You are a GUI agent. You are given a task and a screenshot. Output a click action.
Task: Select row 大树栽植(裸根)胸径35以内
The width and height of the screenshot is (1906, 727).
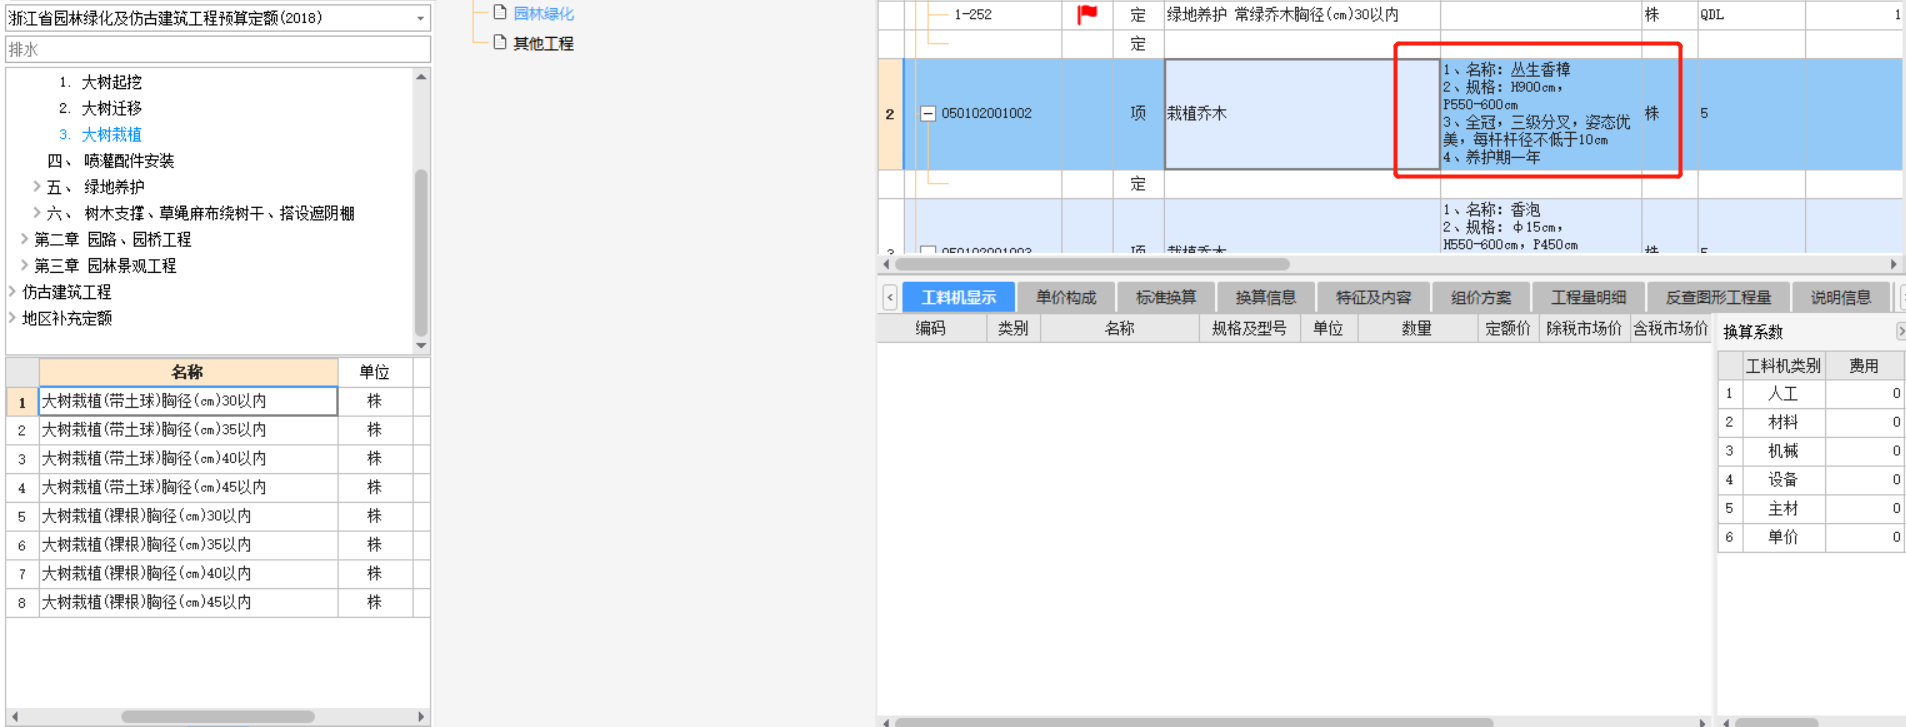point(188,545)
